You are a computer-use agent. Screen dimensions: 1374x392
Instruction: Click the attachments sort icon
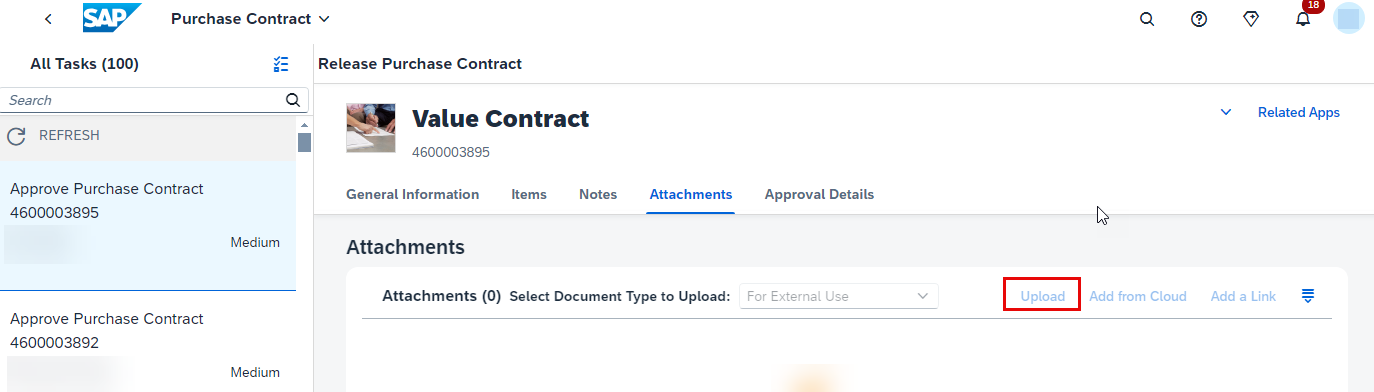[x=1308, y=296]
